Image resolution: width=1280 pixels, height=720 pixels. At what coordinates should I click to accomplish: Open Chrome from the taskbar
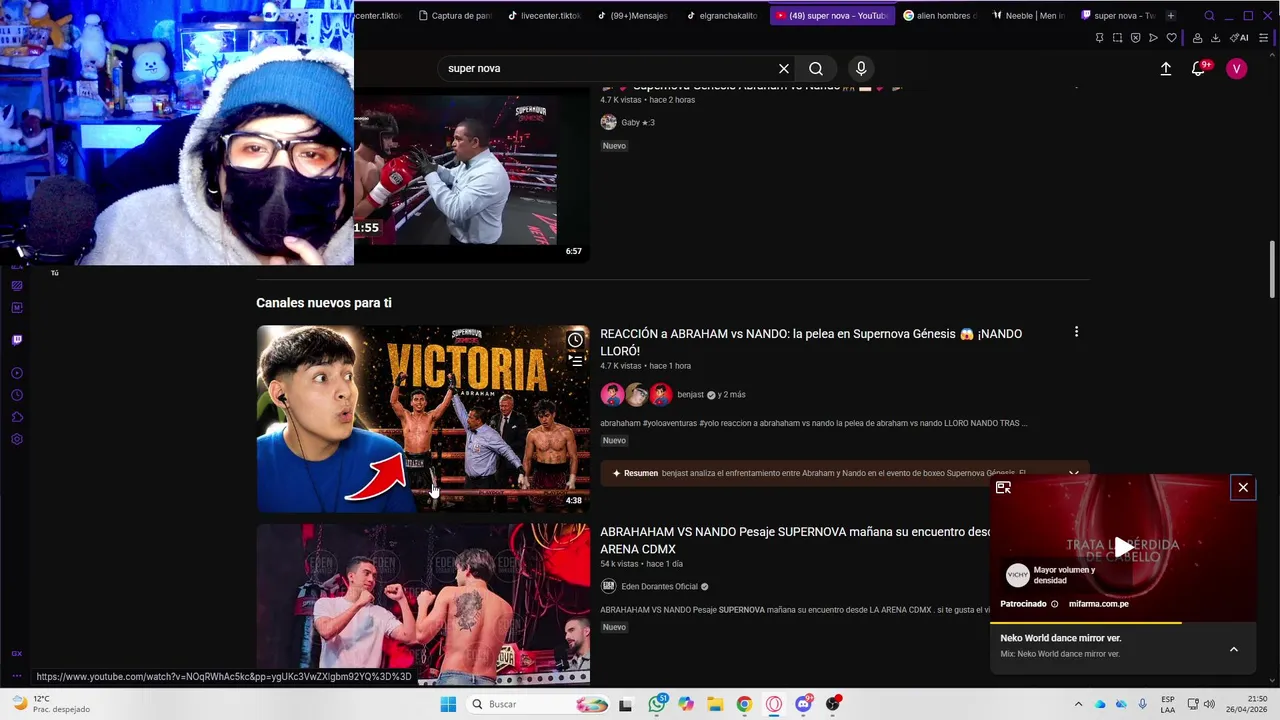point(744,704)
